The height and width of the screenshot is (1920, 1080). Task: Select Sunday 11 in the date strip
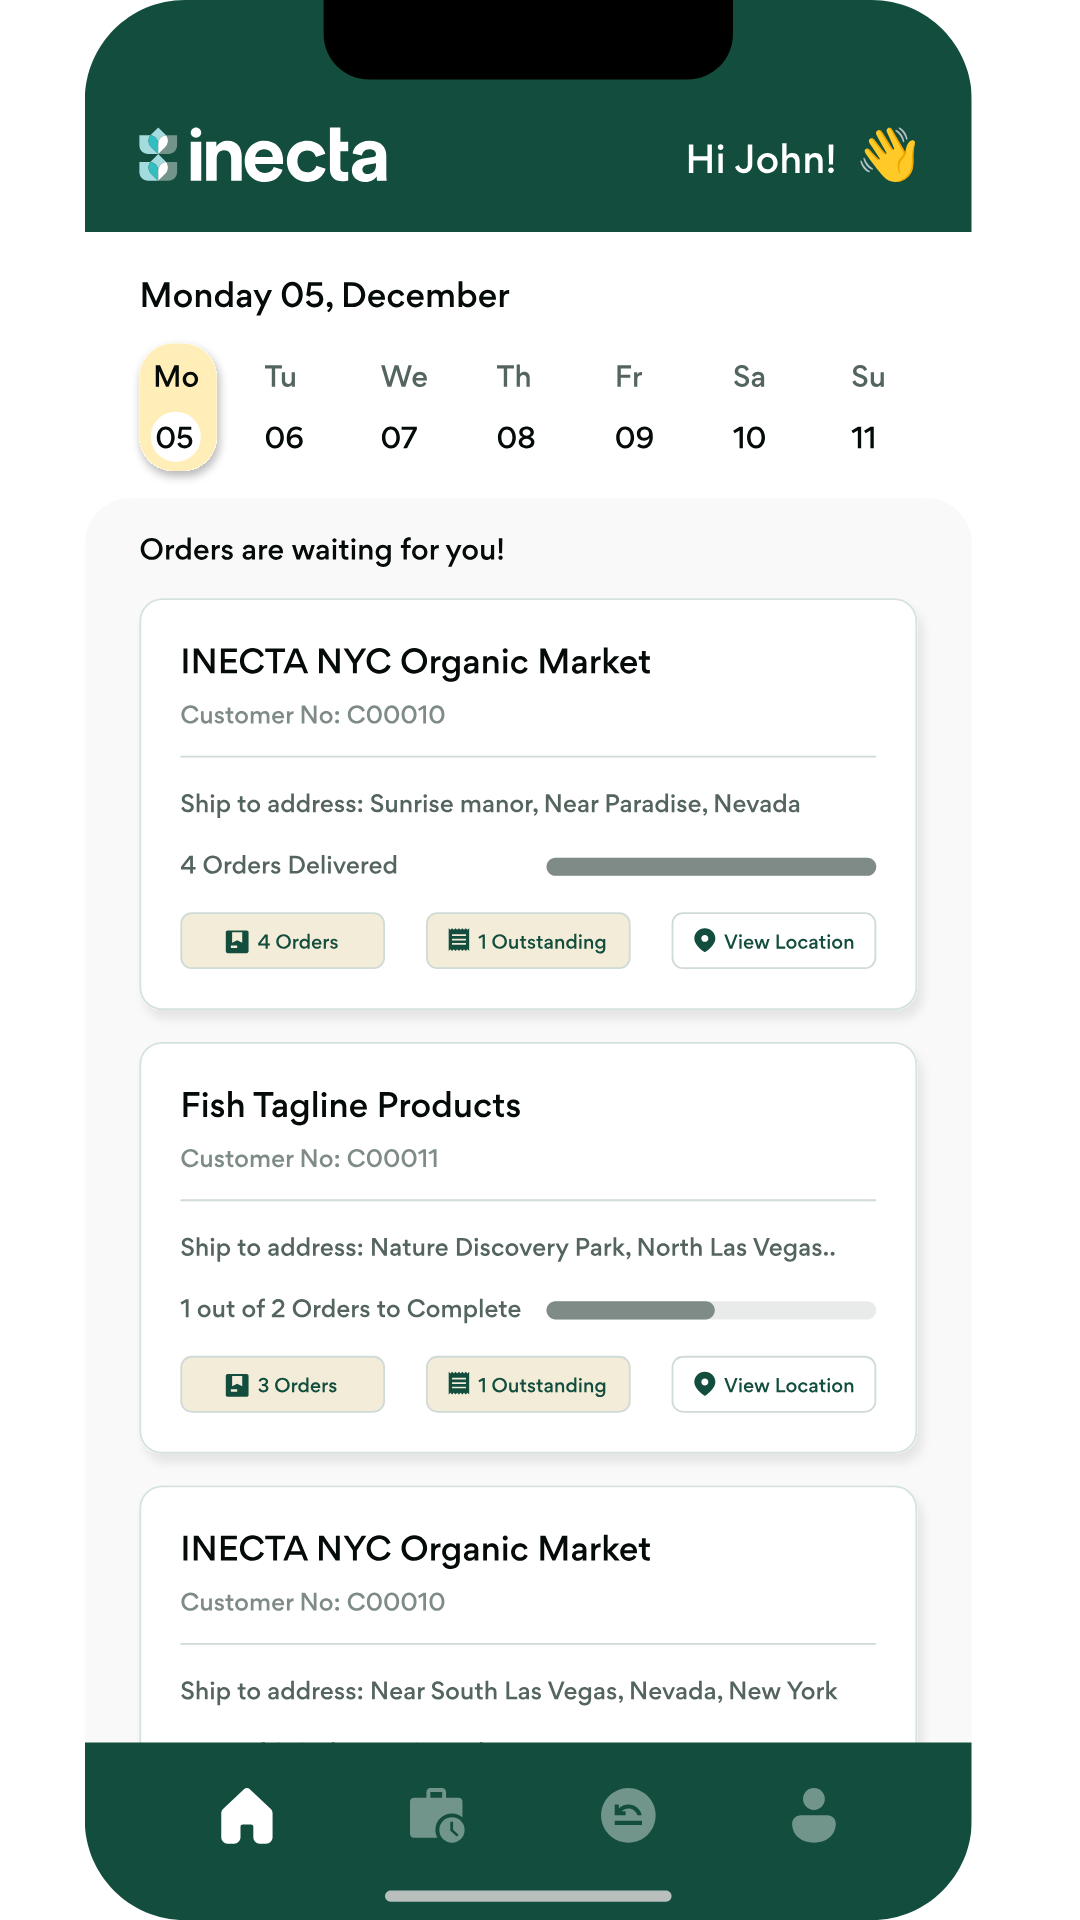click(x=864, y=407)
